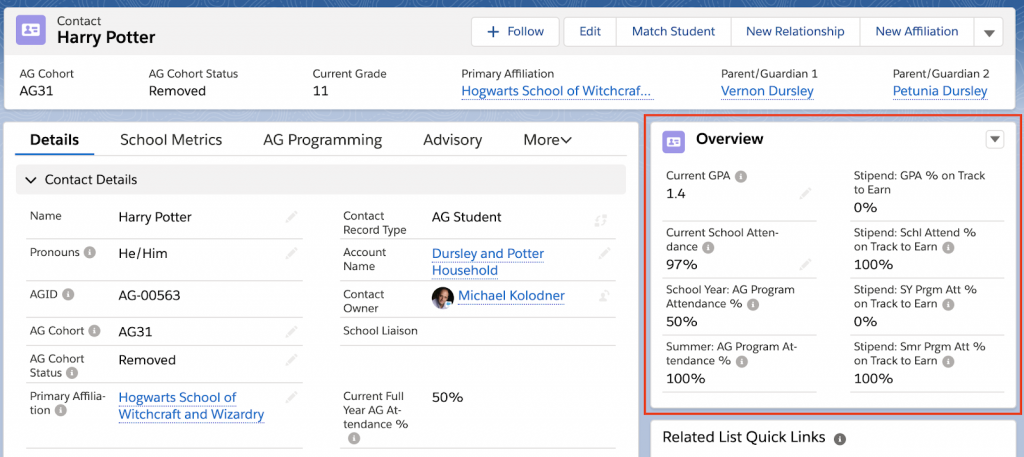The width and height of the screenshot is (1024, 457).
Task: Click info icon for Stipend SY Prgm Att %
Action: [x=948, y=304]
